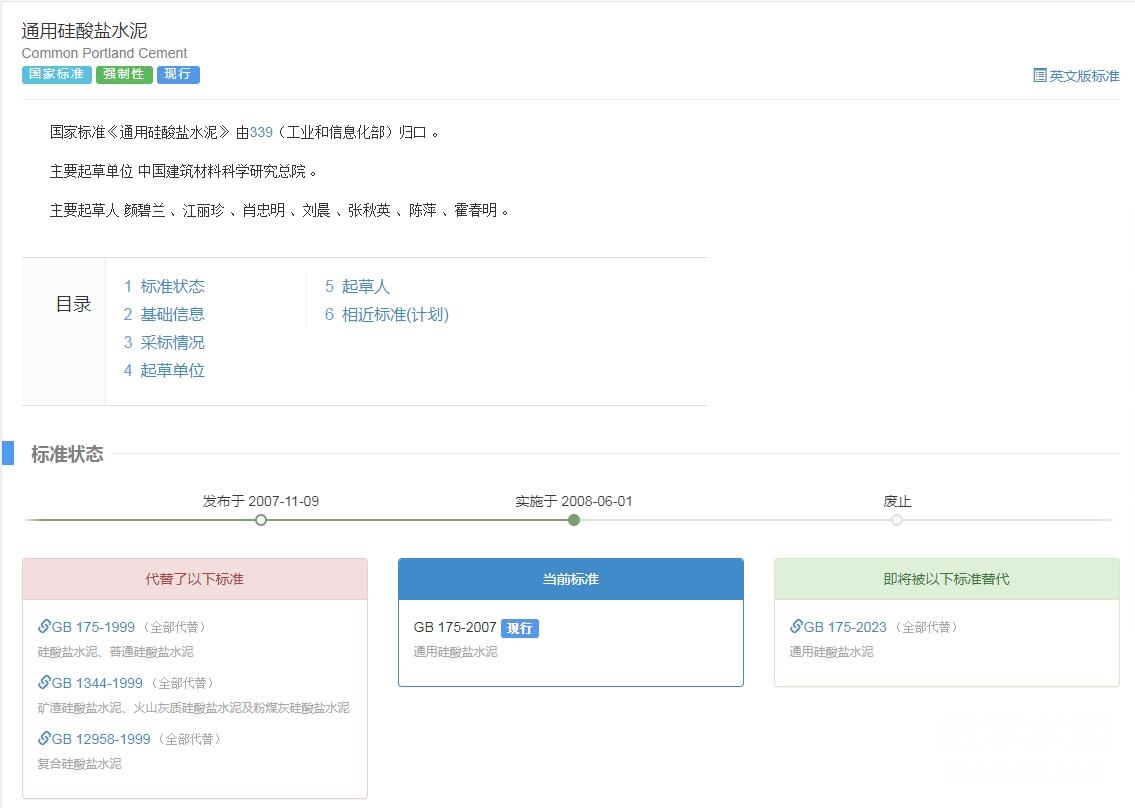This screenshot has width=1135, height=808.
Task: Click the 发布于 2007-11-09 timeline node
Action: [x=261, y=520]
